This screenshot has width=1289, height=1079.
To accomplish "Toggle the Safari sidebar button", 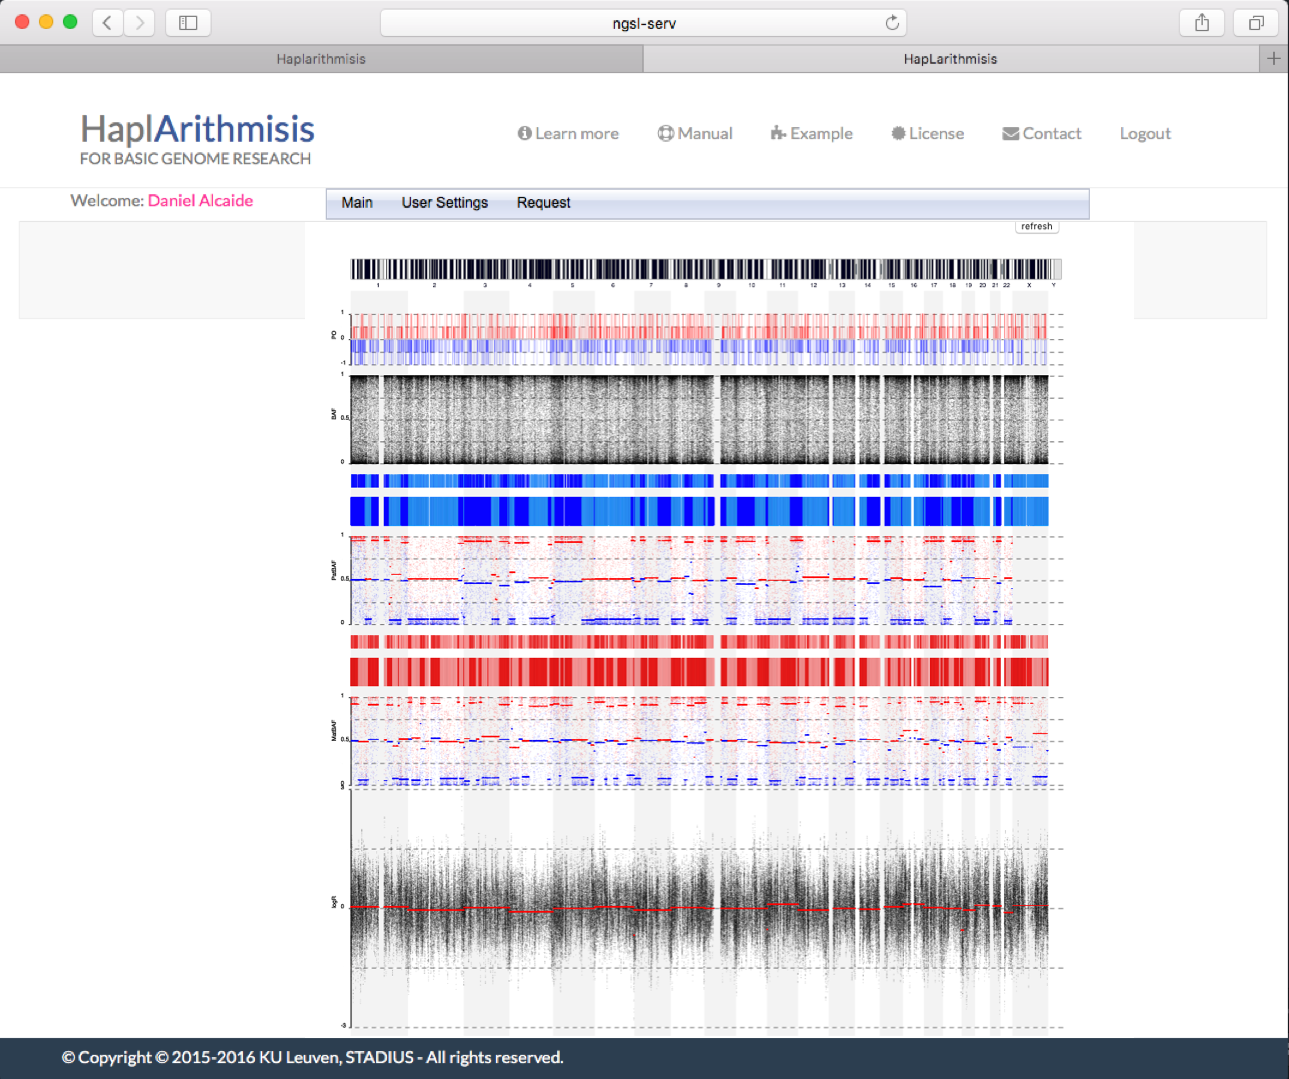I will click(188, 22).
